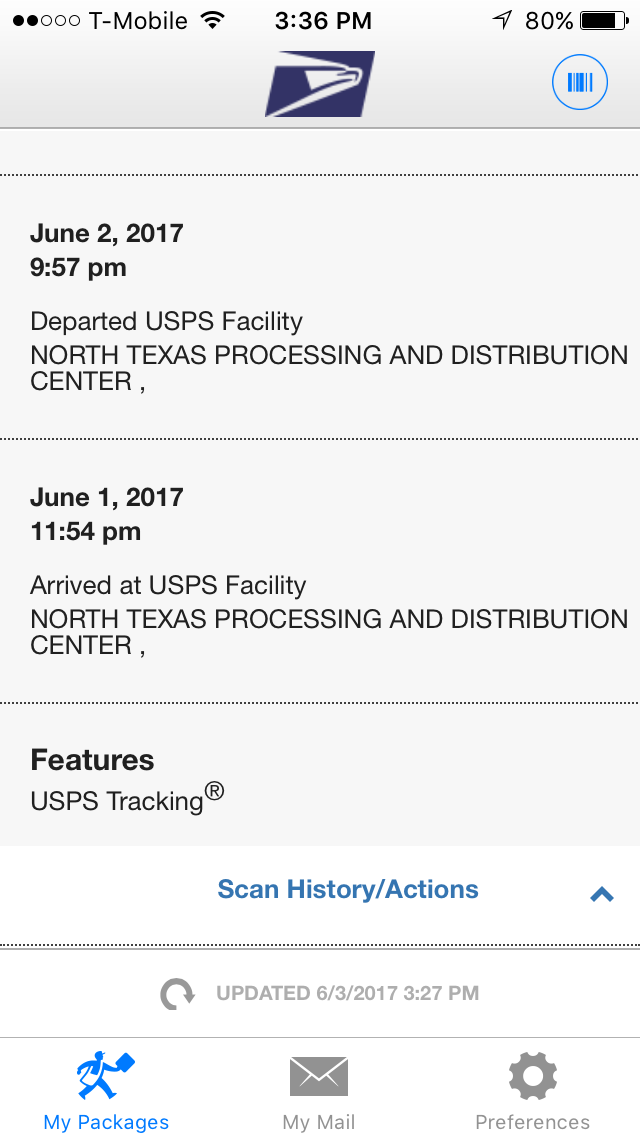This screenshot has height=1136, width=640.
Task: Select the My Packages tab label
Action: coord(106,1122)
